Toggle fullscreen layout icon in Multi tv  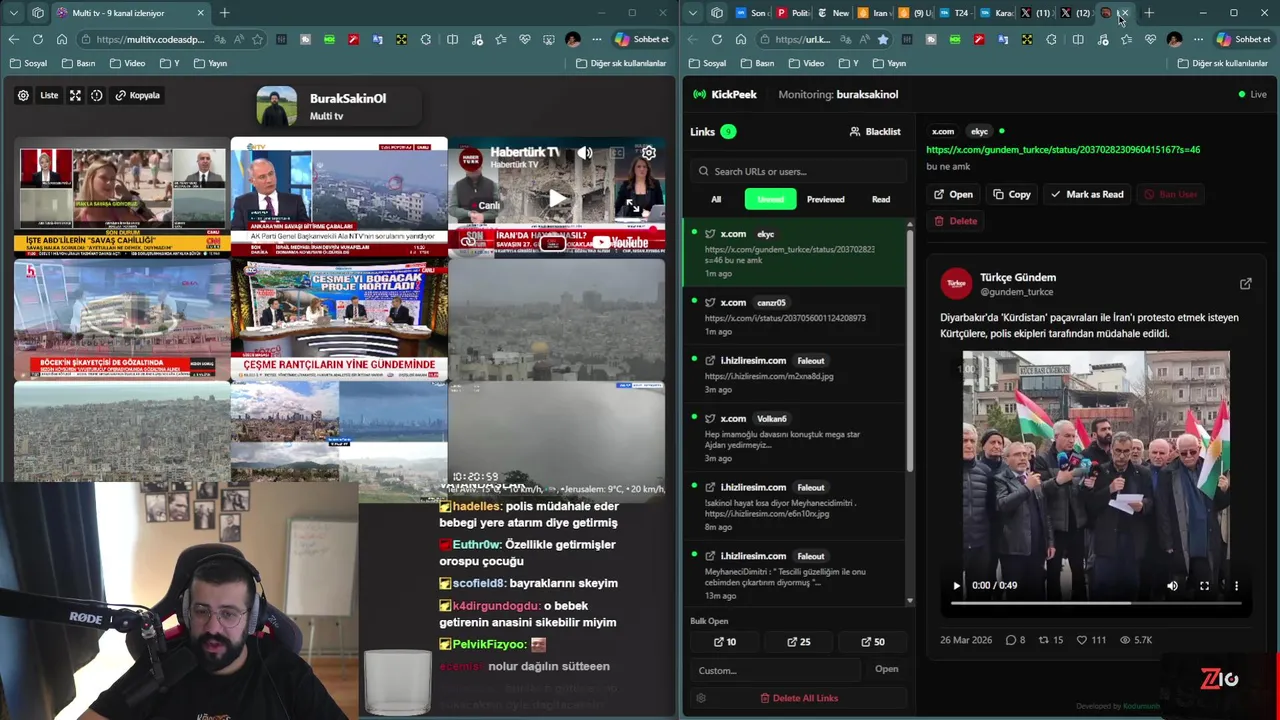(75, 95)
